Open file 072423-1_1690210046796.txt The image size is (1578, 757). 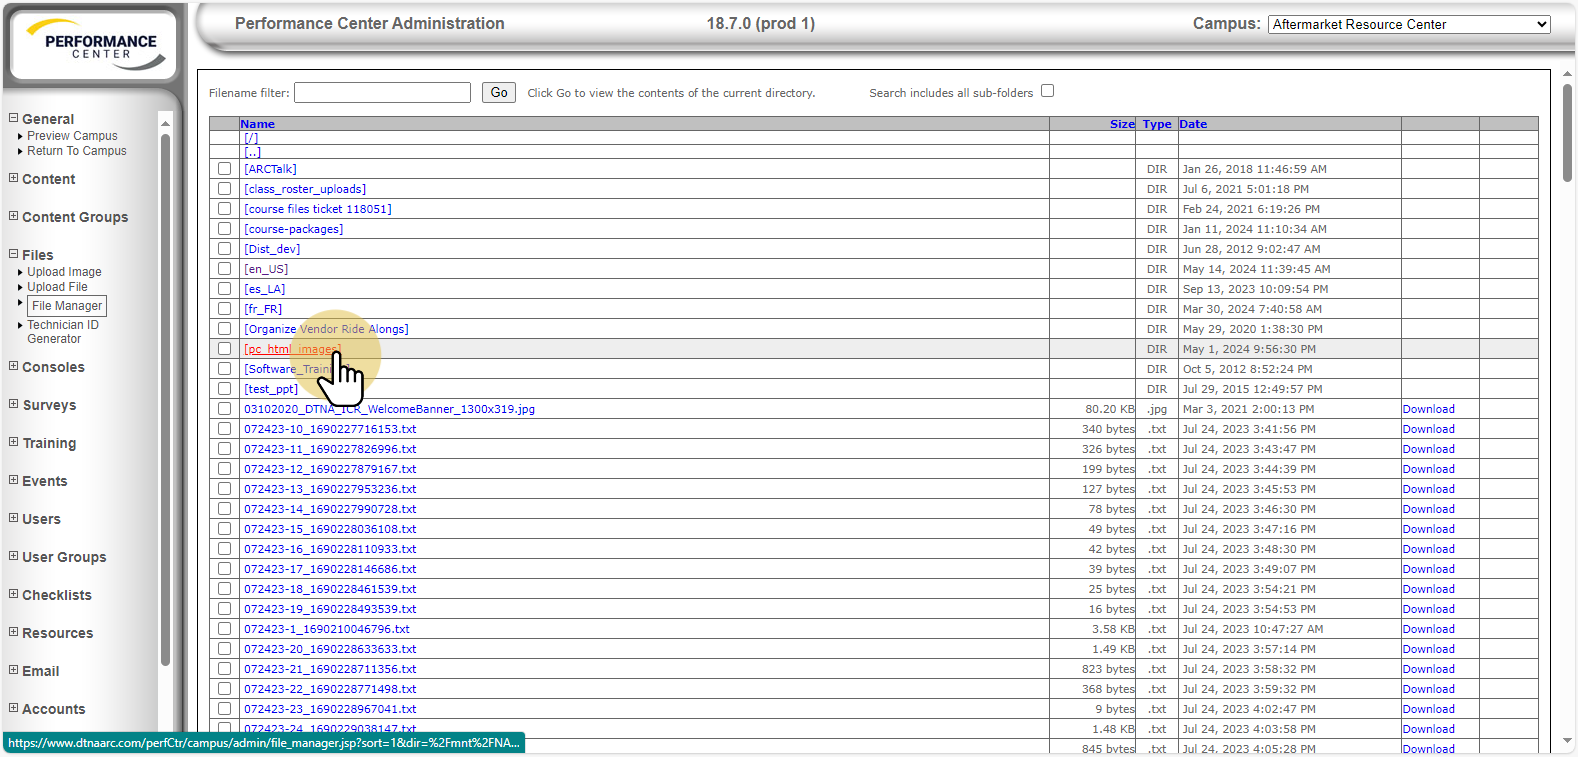[327, 629]
